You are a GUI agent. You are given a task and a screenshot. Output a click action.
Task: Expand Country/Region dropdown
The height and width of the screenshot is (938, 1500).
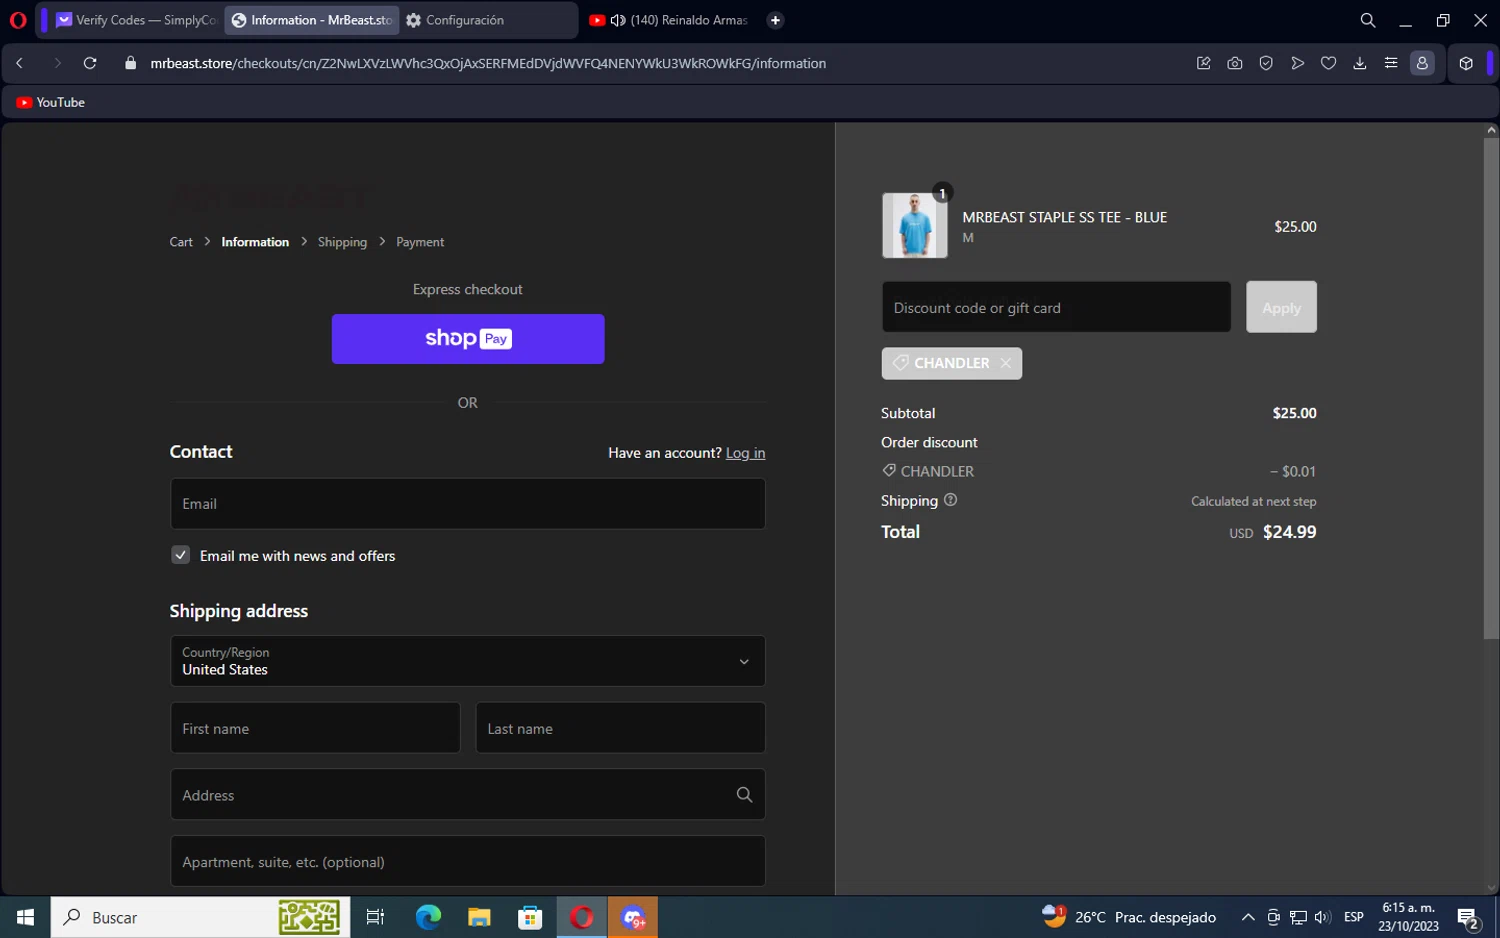tap(468, 661)
